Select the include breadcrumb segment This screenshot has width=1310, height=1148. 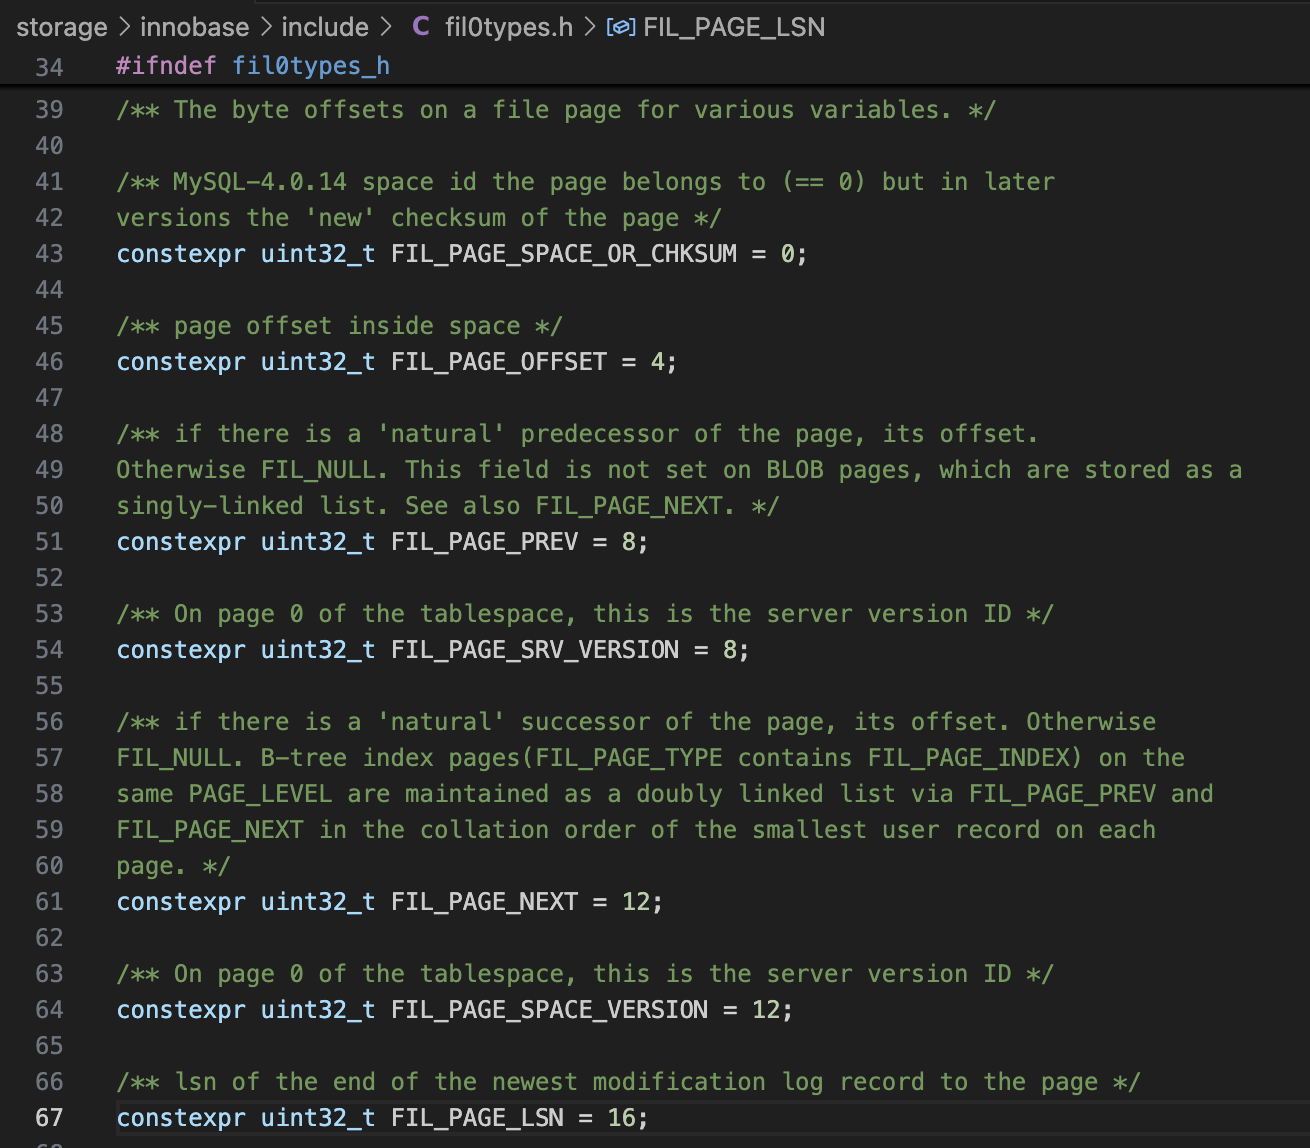(x=325, y=27)
